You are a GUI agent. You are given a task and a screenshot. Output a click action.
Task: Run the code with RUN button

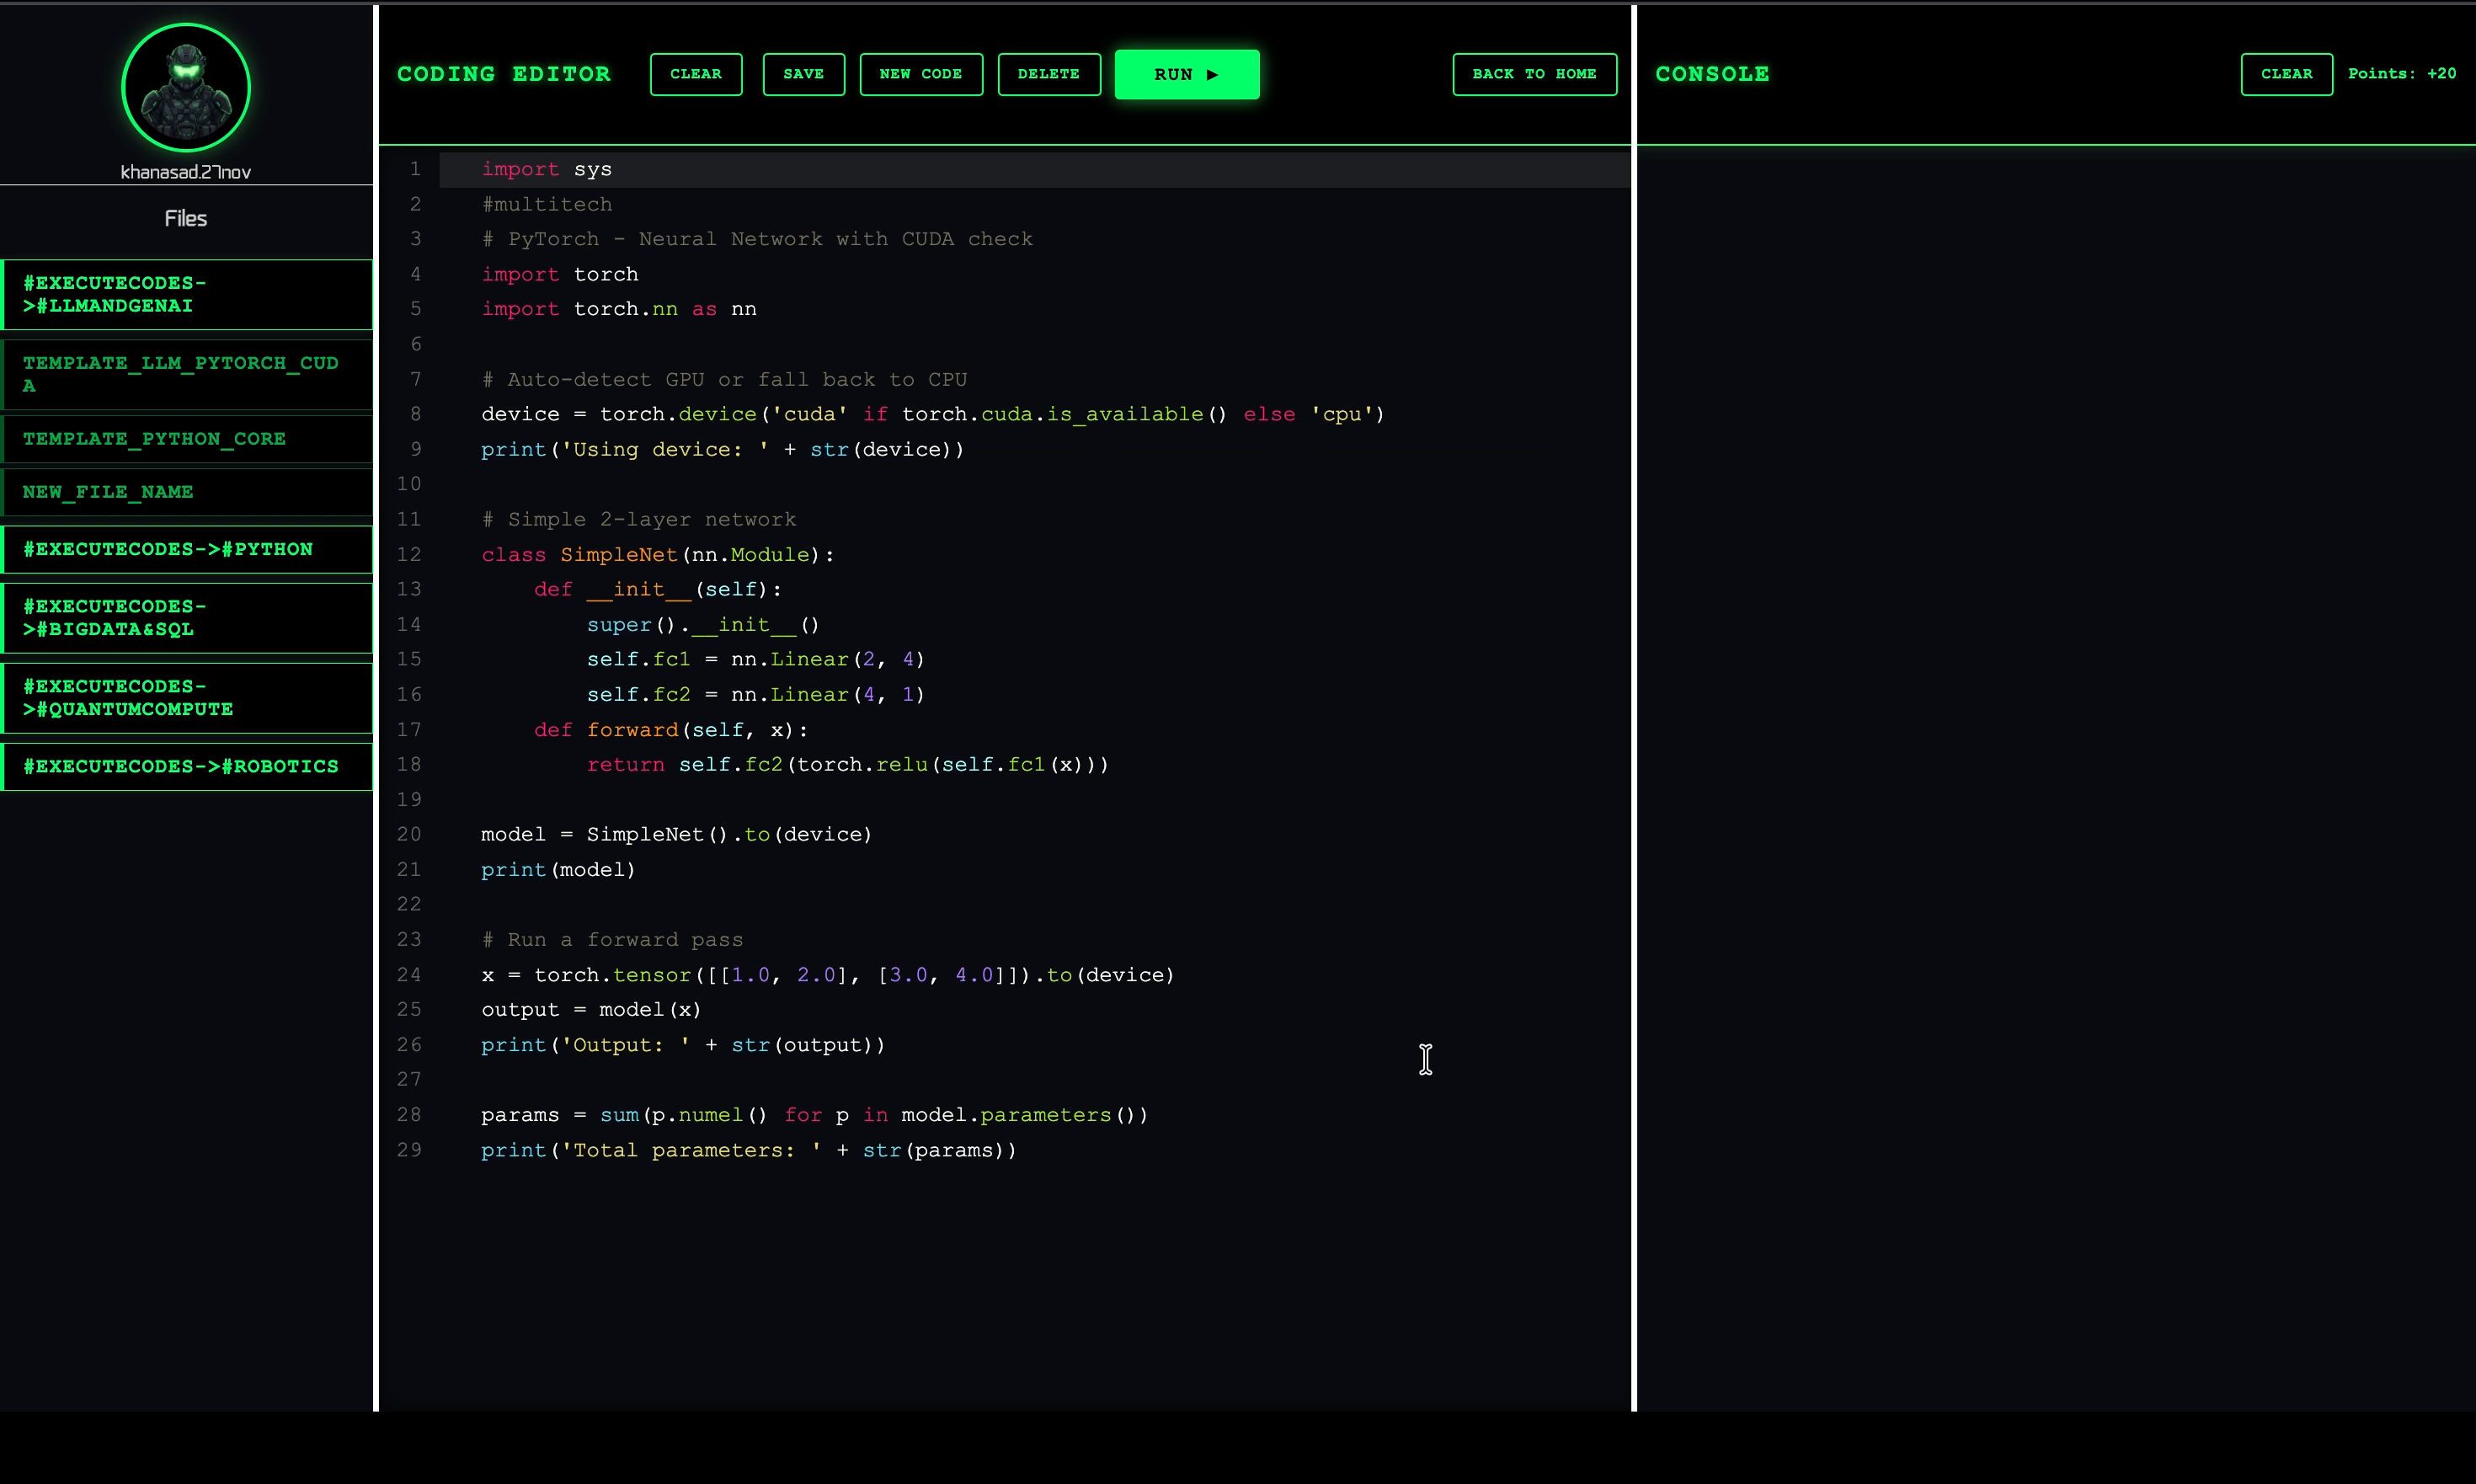tap(1187, 74)
